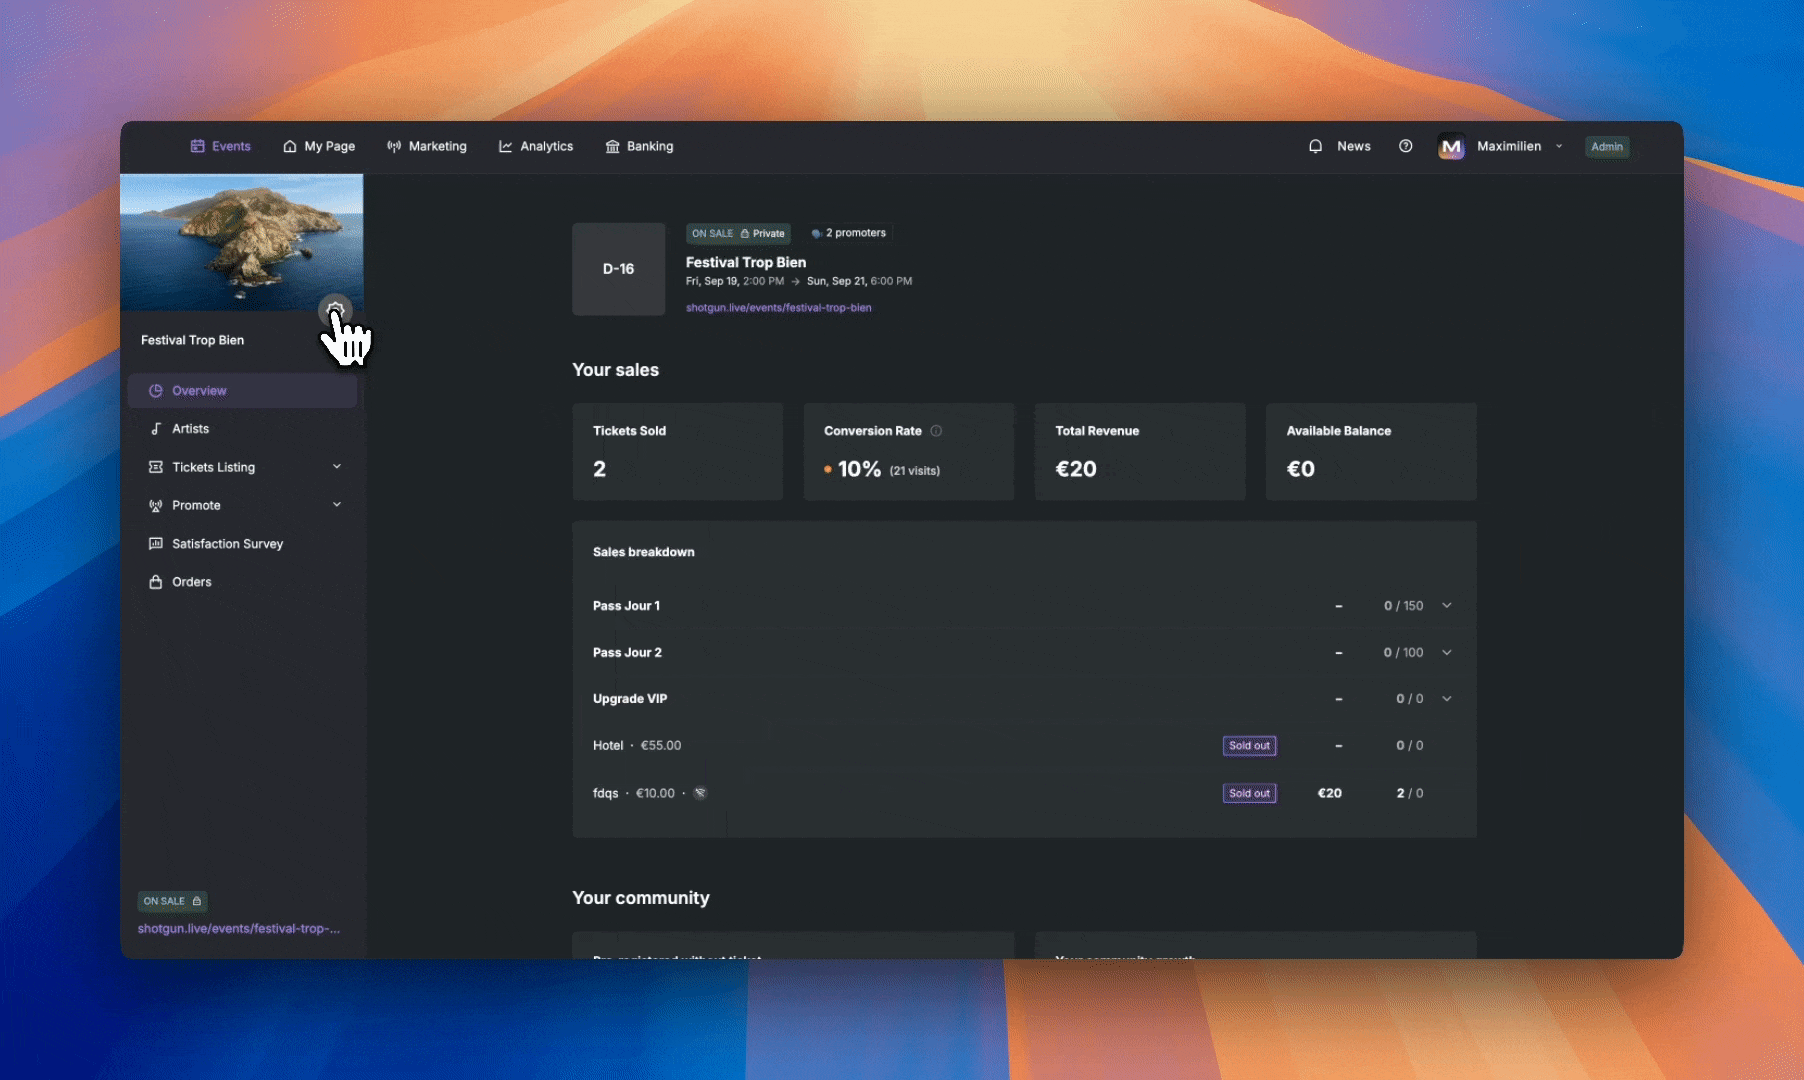Expand Promote submenu chevron

(337, 504)
